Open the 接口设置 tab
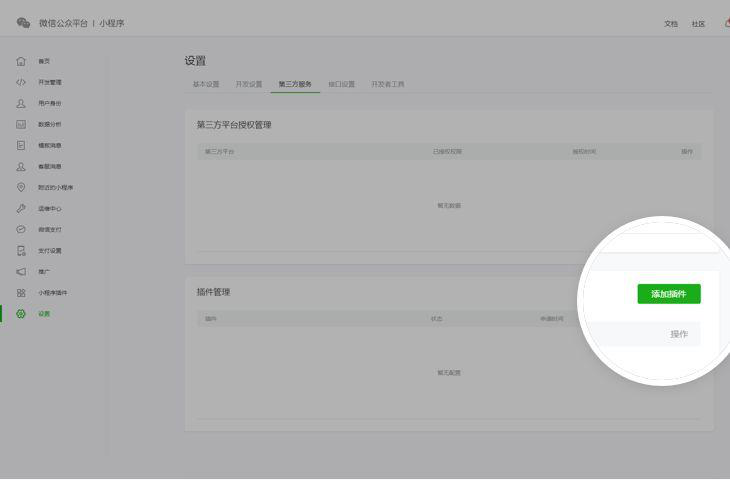The height and width of the screenshot is (480, 730). click(x=341, y=84)
